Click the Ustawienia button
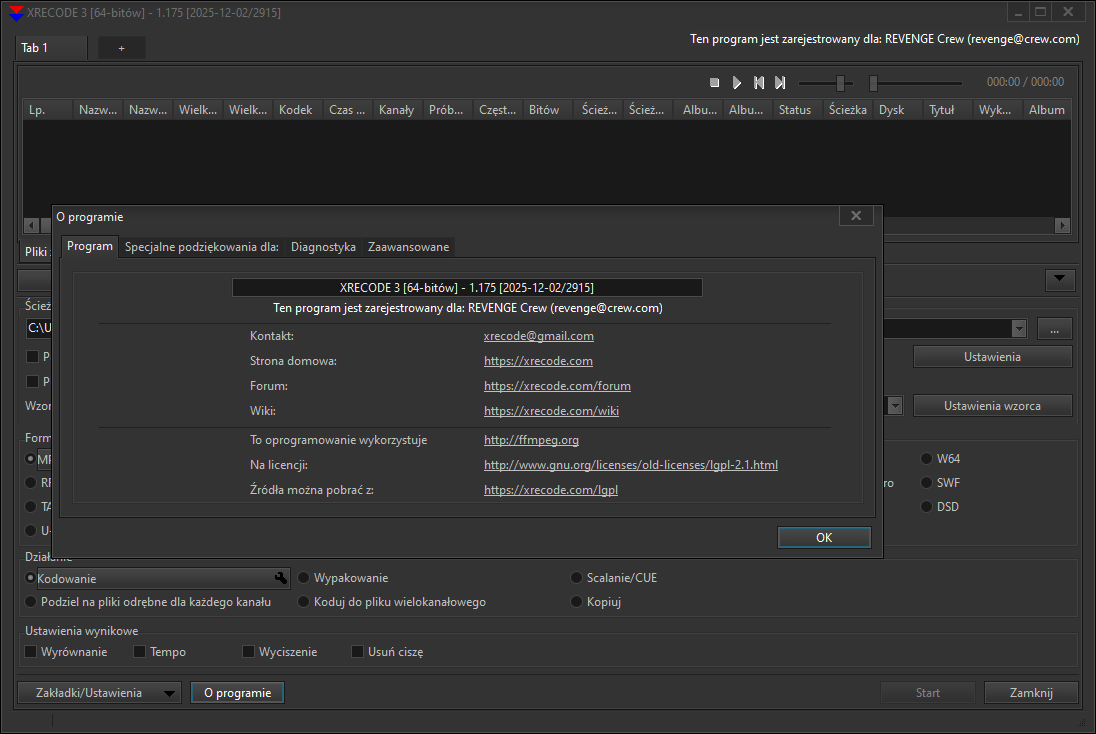The image size is (1096, 734). 993,357
